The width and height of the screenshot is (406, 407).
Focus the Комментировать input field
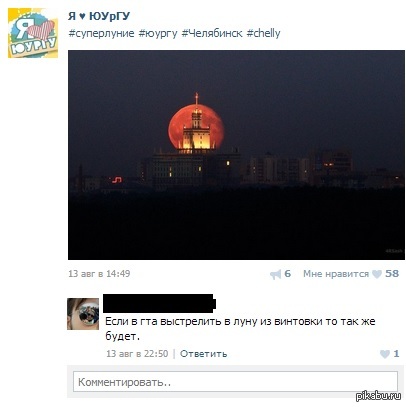235,382
